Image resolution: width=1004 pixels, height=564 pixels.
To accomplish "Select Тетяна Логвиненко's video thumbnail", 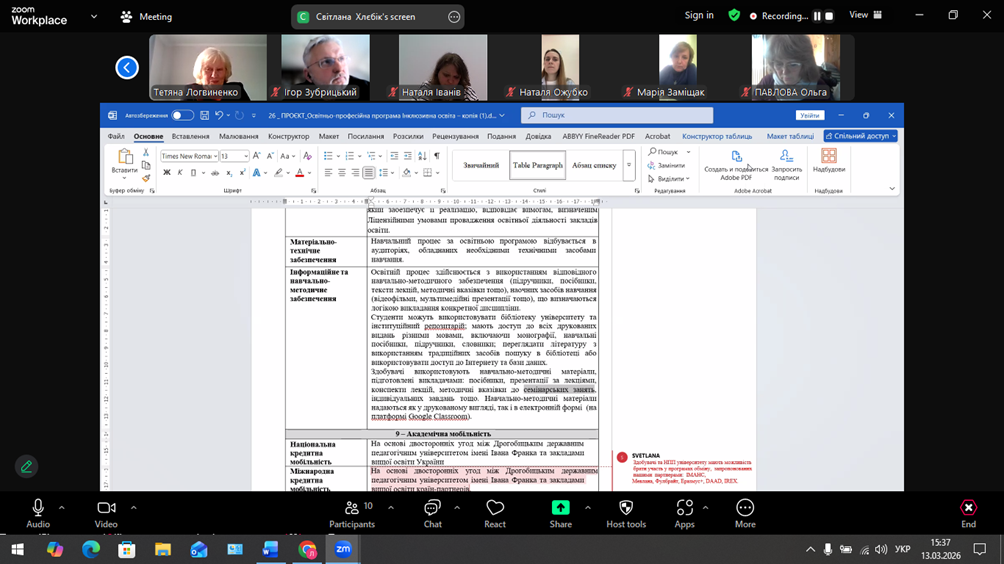I will click(208, 68).
